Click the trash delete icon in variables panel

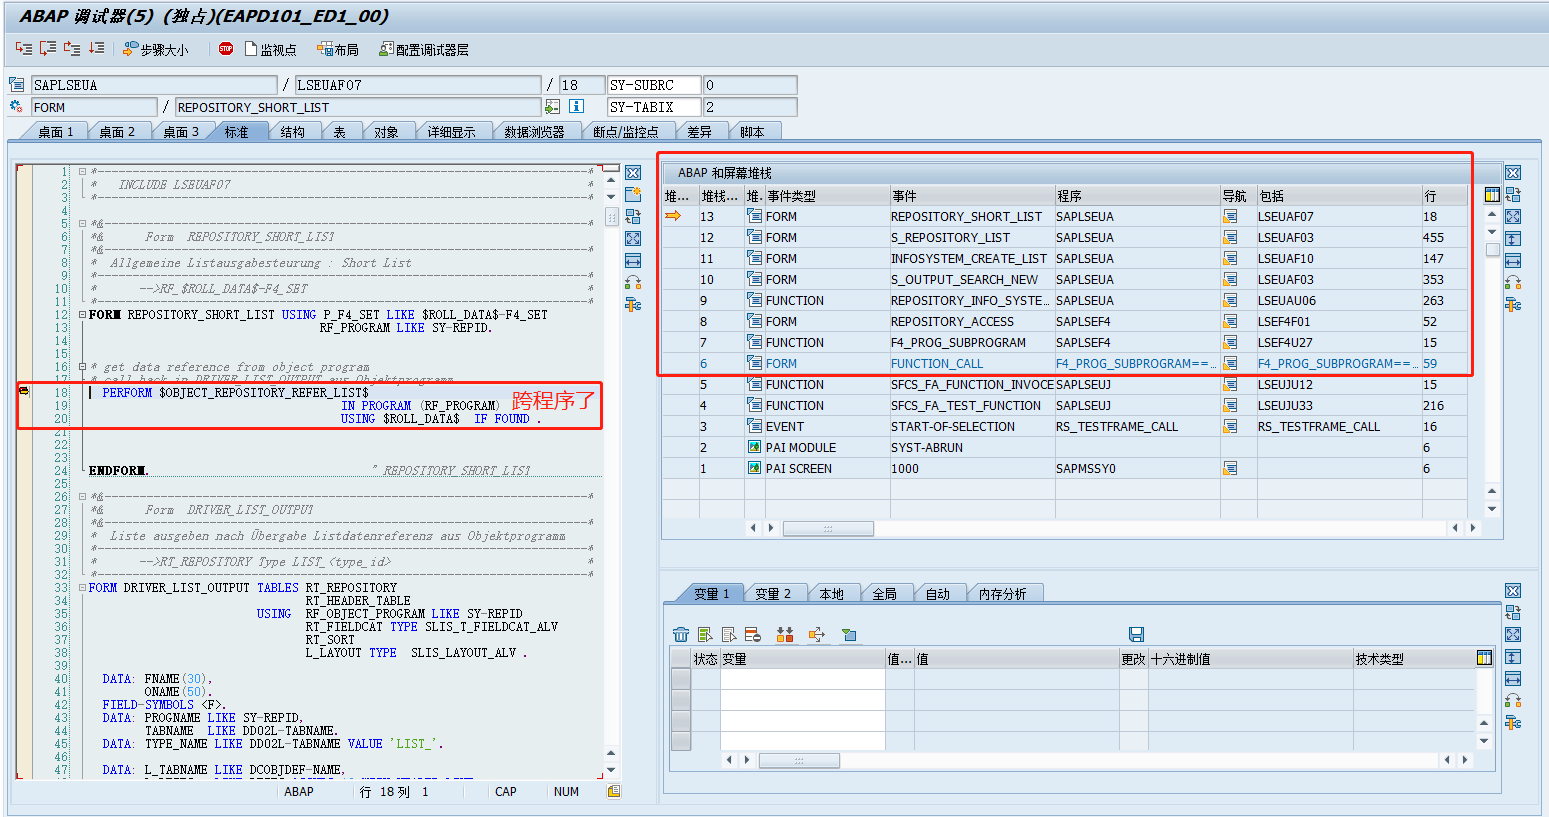[683, 634]
